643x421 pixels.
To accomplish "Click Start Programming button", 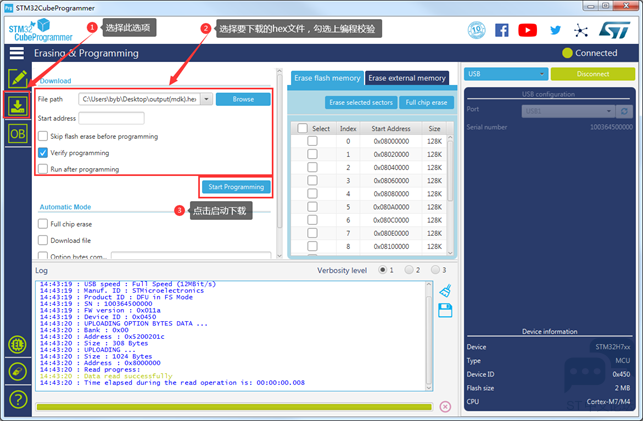I will point(236,187).
